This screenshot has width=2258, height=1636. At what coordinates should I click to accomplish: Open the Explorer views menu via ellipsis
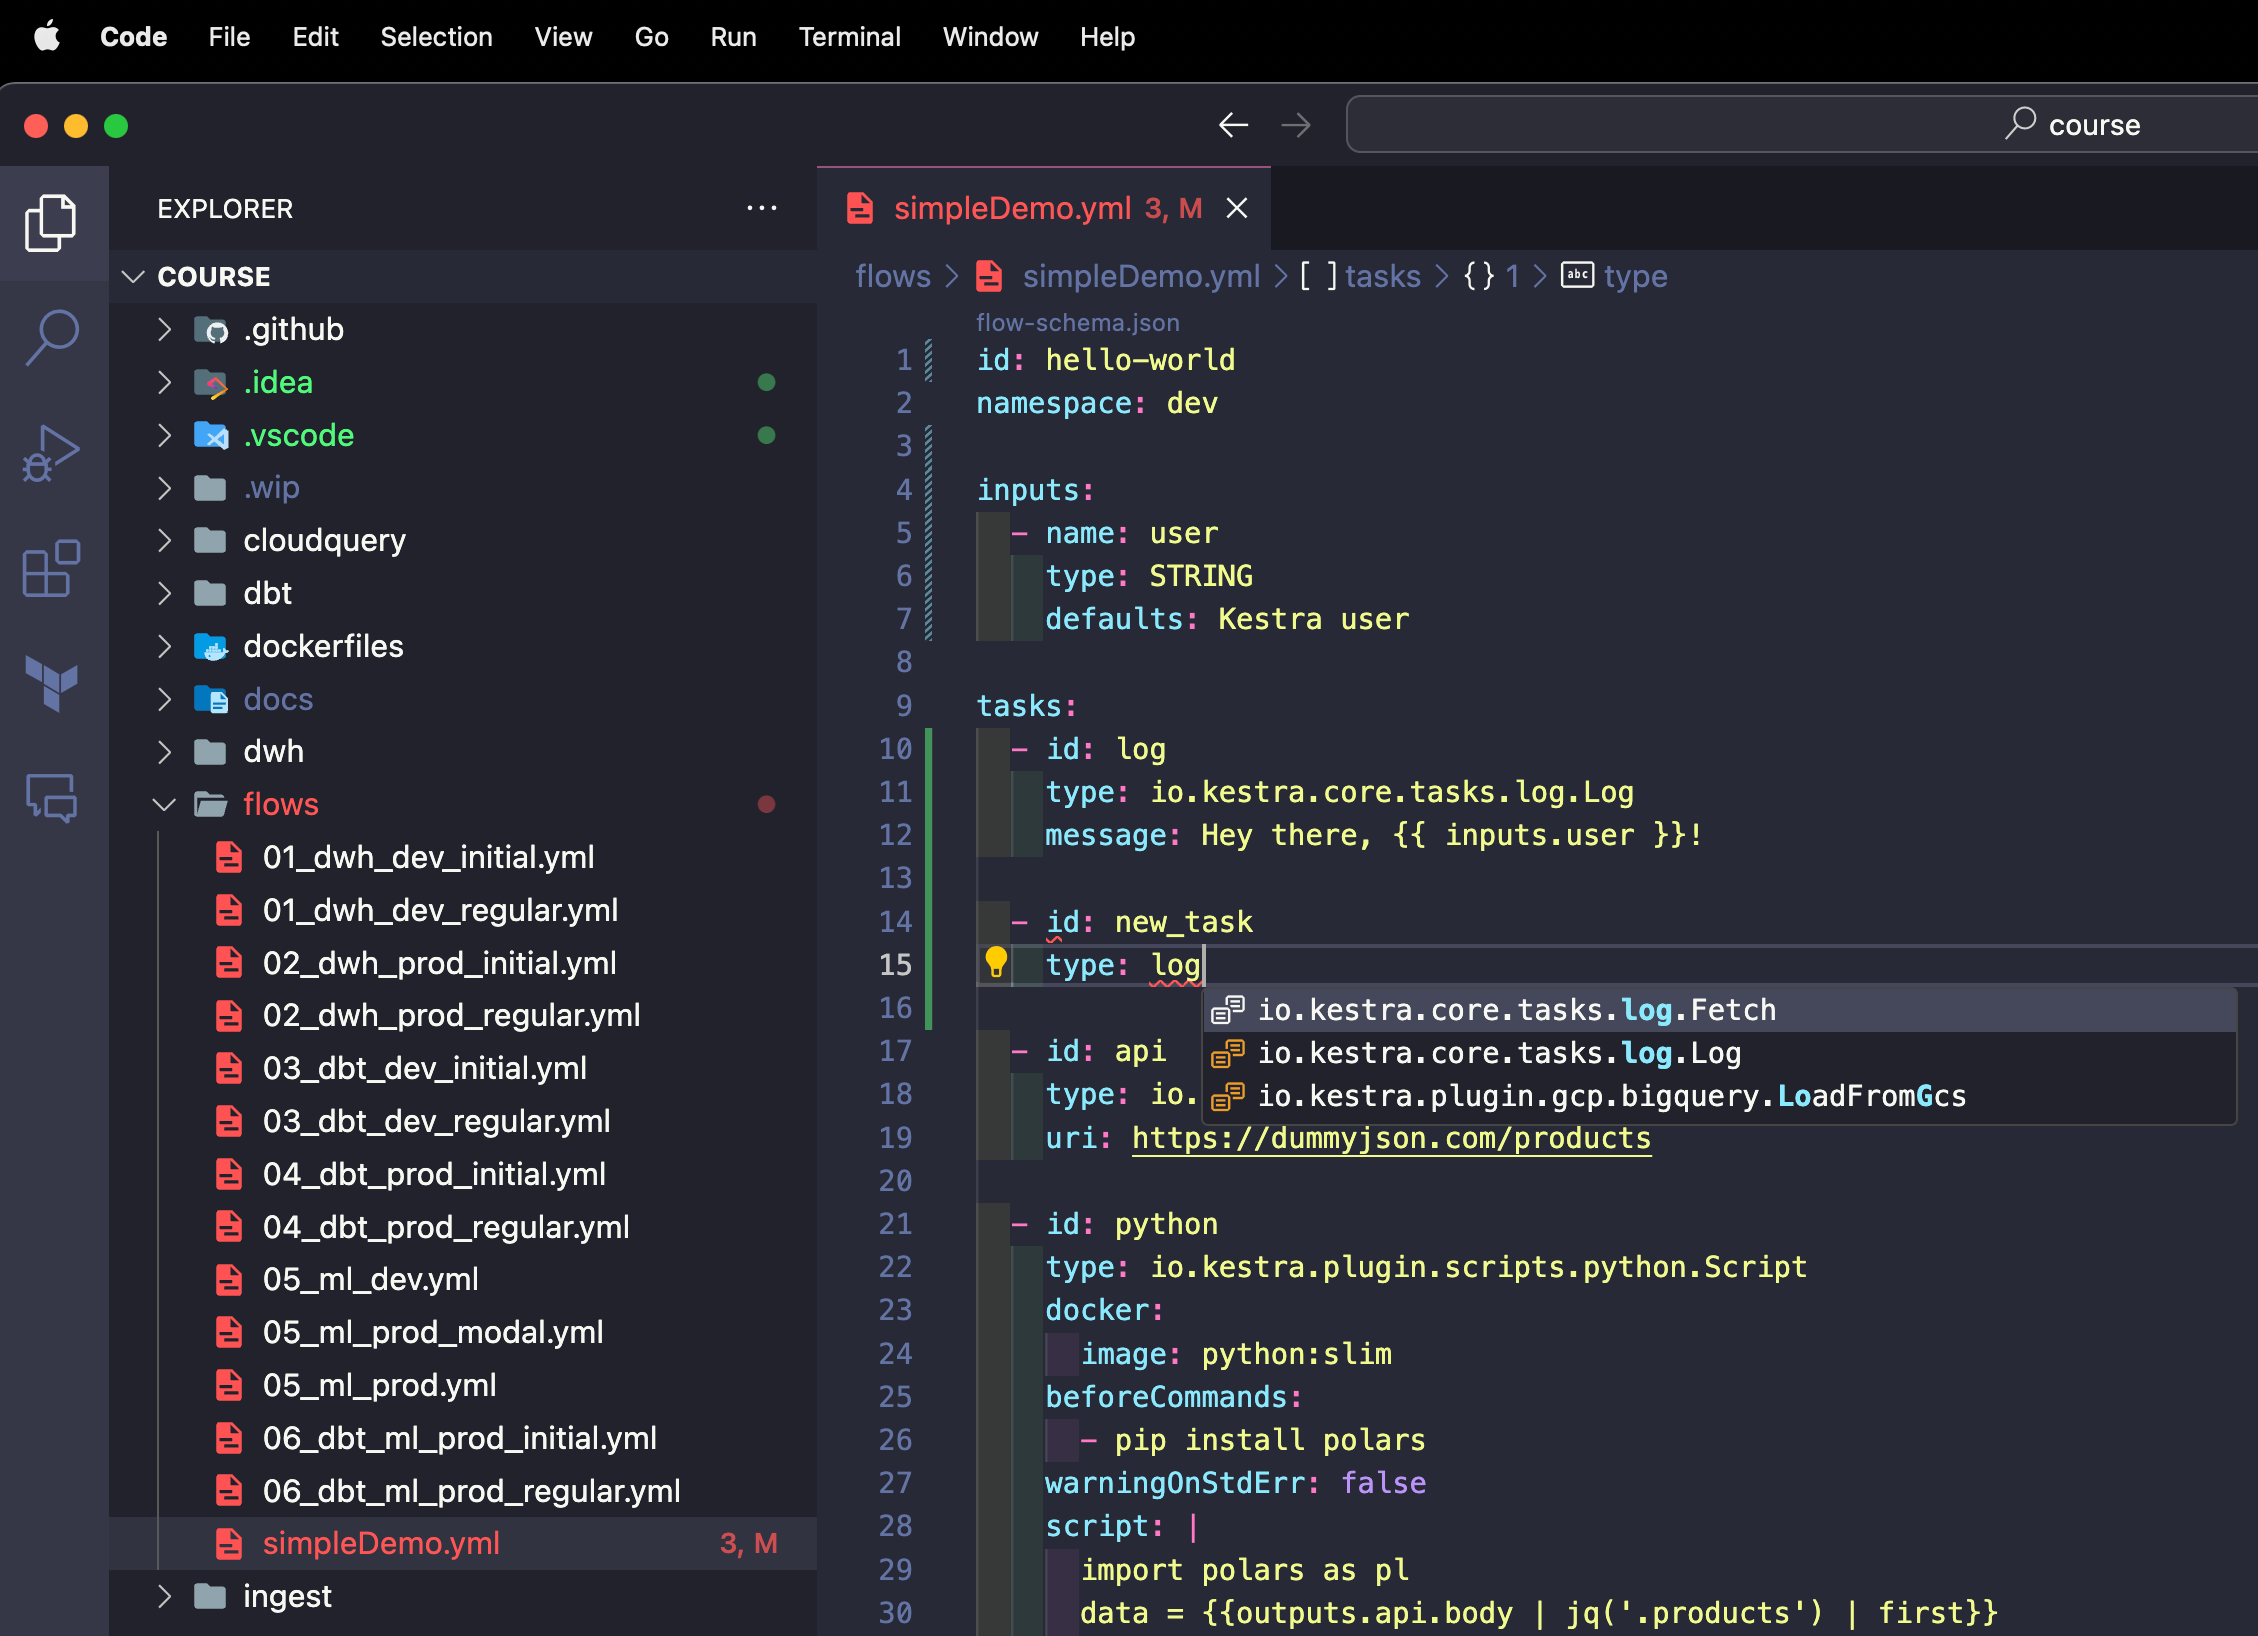(x=762, y=207)
